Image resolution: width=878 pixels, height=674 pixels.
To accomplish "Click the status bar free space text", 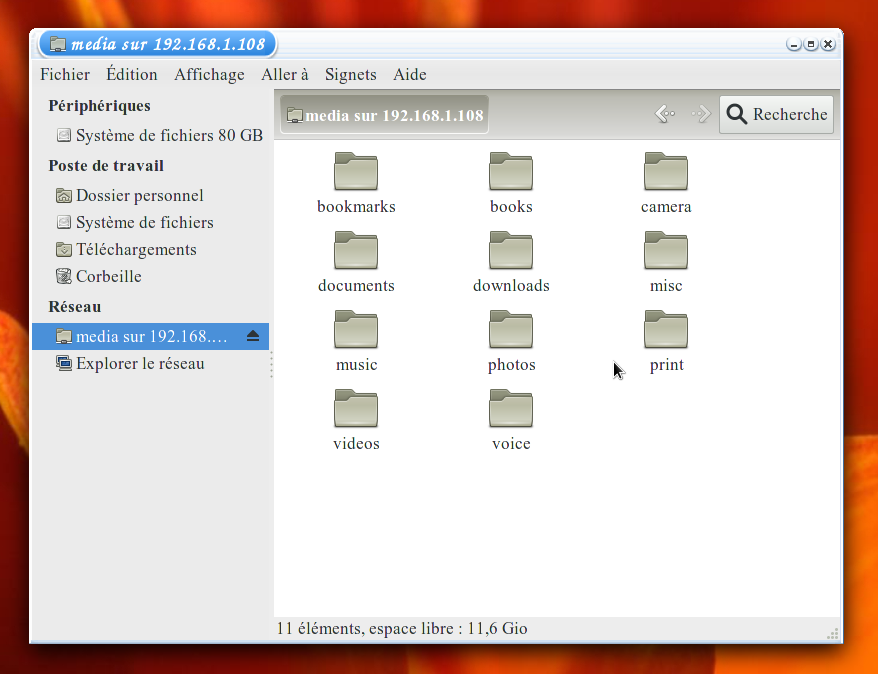I will (x=401, y=629).
